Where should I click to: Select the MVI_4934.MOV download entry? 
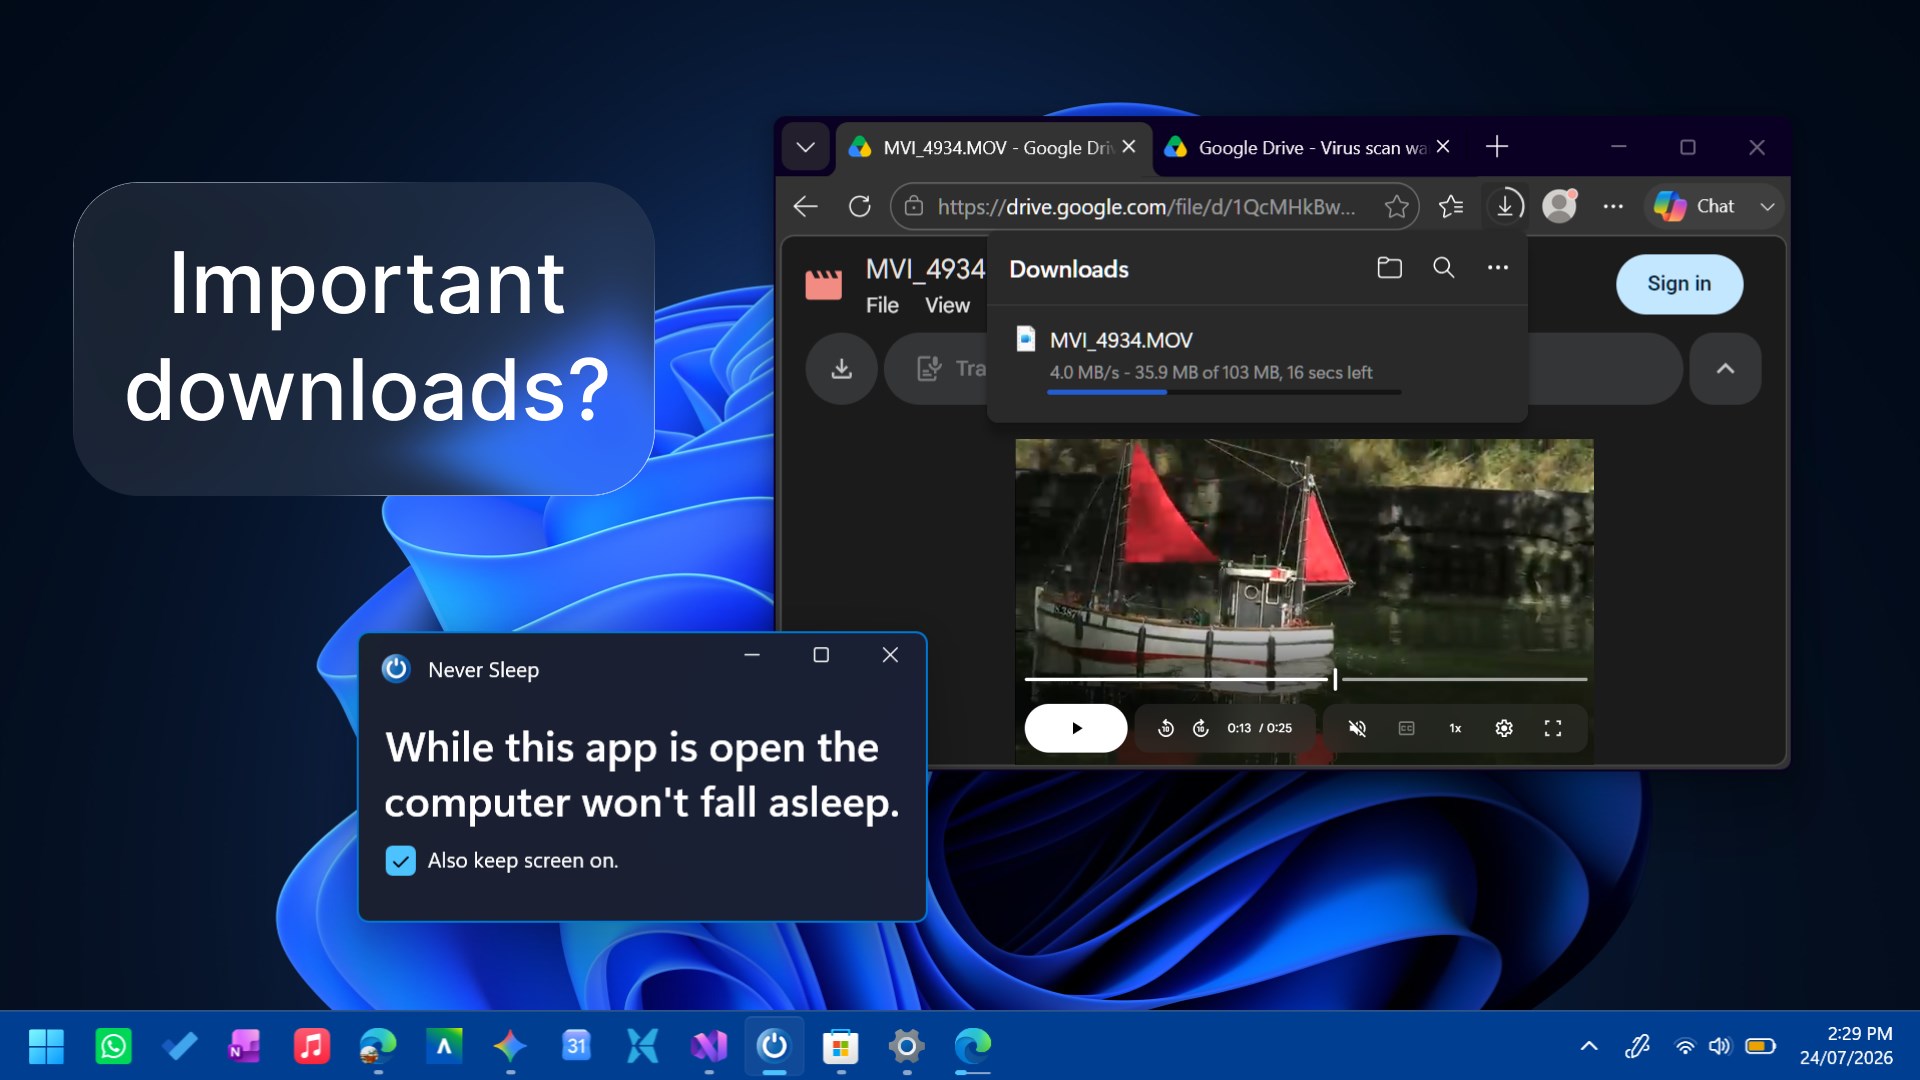[1256, 362]
